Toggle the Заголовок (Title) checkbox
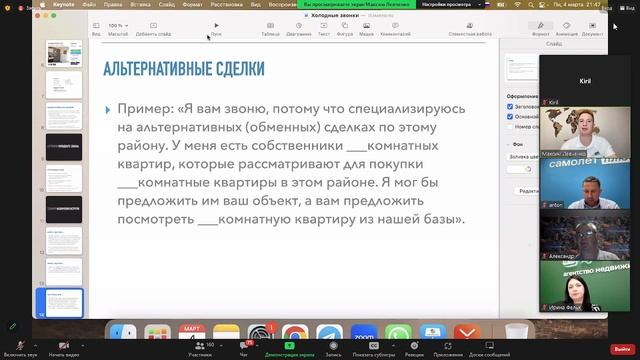 pyautogui.click(x=510, y=107)
